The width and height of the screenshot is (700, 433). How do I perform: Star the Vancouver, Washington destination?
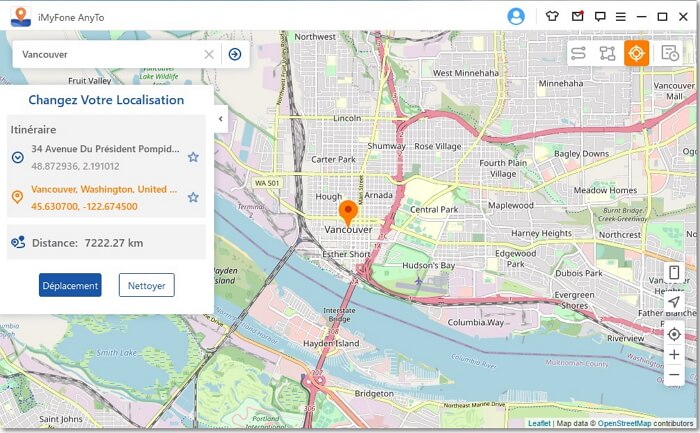[x=193, y=197]
